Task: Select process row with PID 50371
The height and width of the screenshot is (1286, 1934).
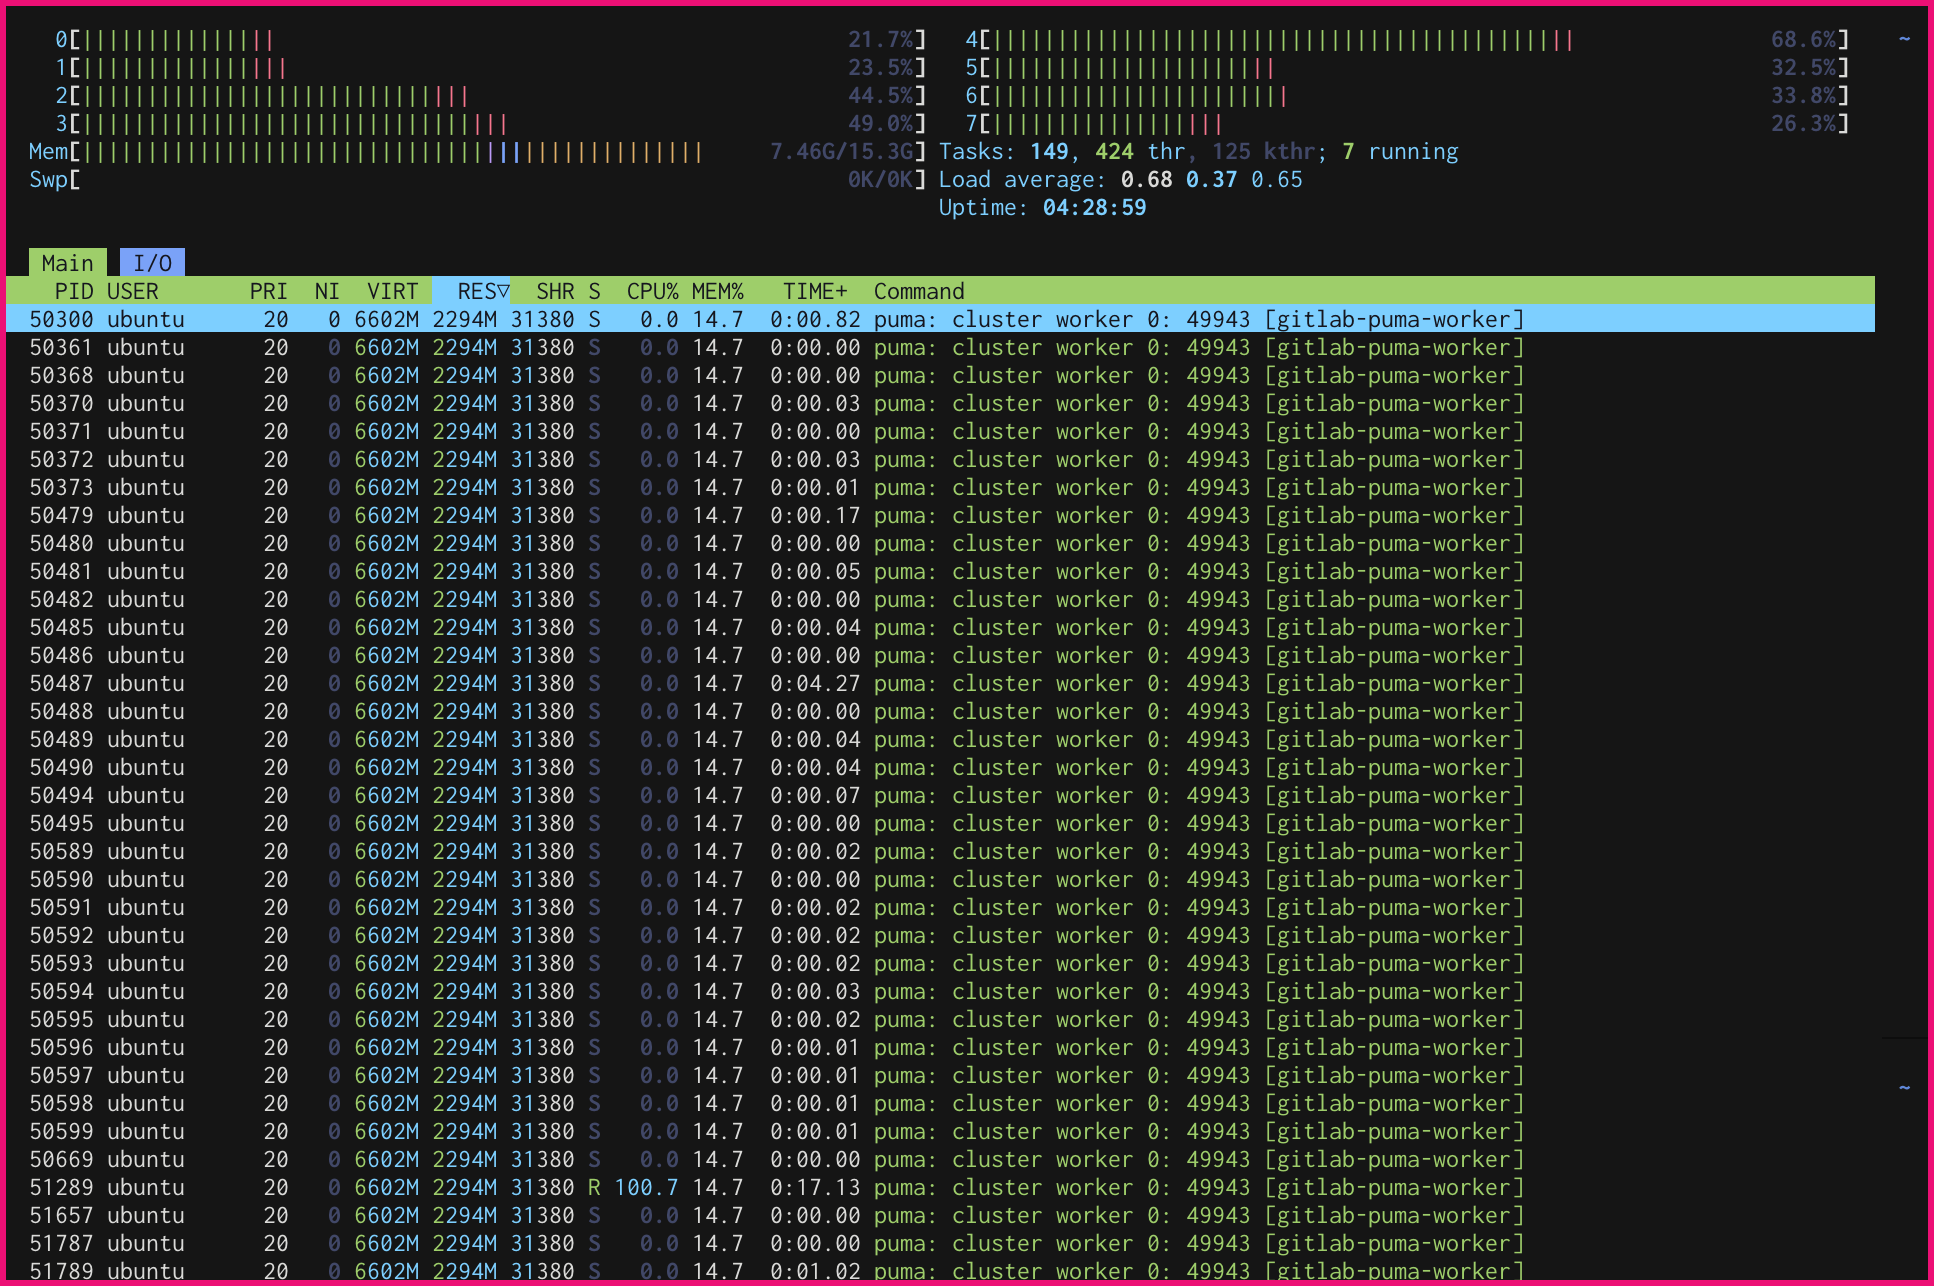Action: pos(940,431)
